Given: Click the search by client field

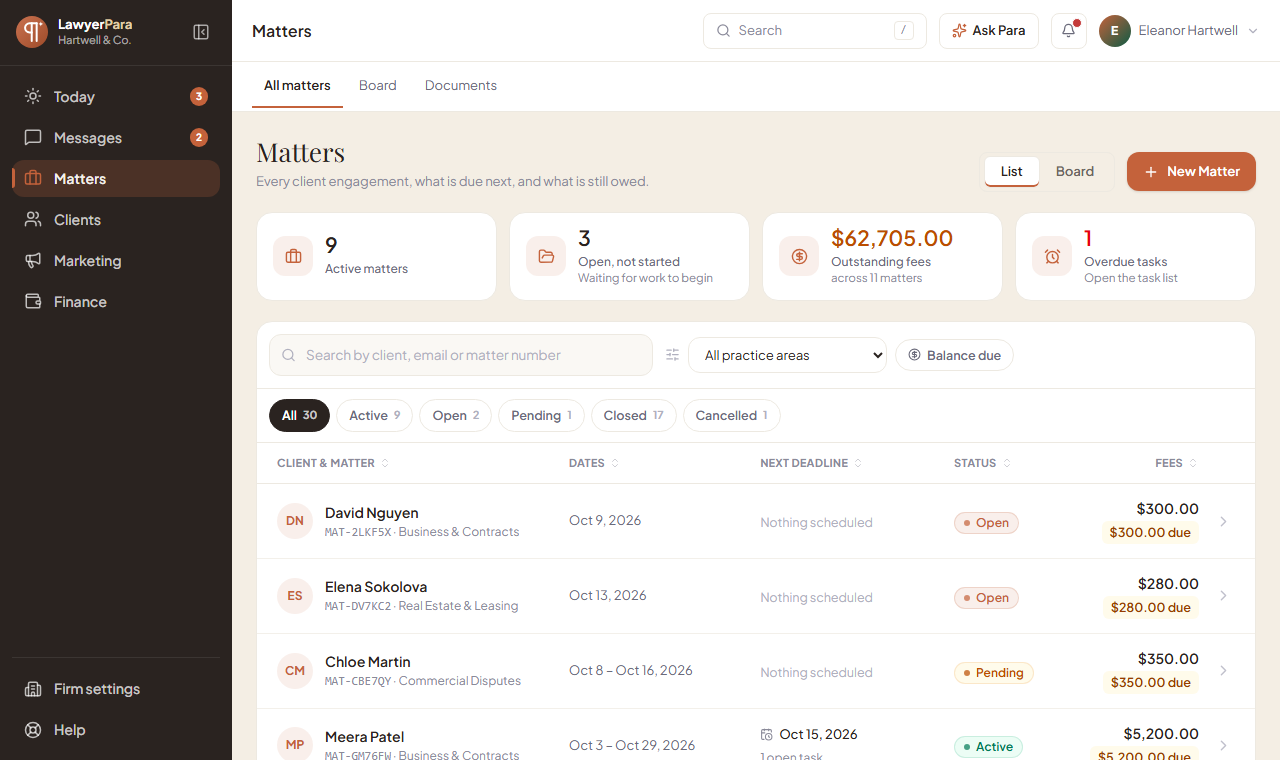Looking at the screenshot, I should (461, 355).
